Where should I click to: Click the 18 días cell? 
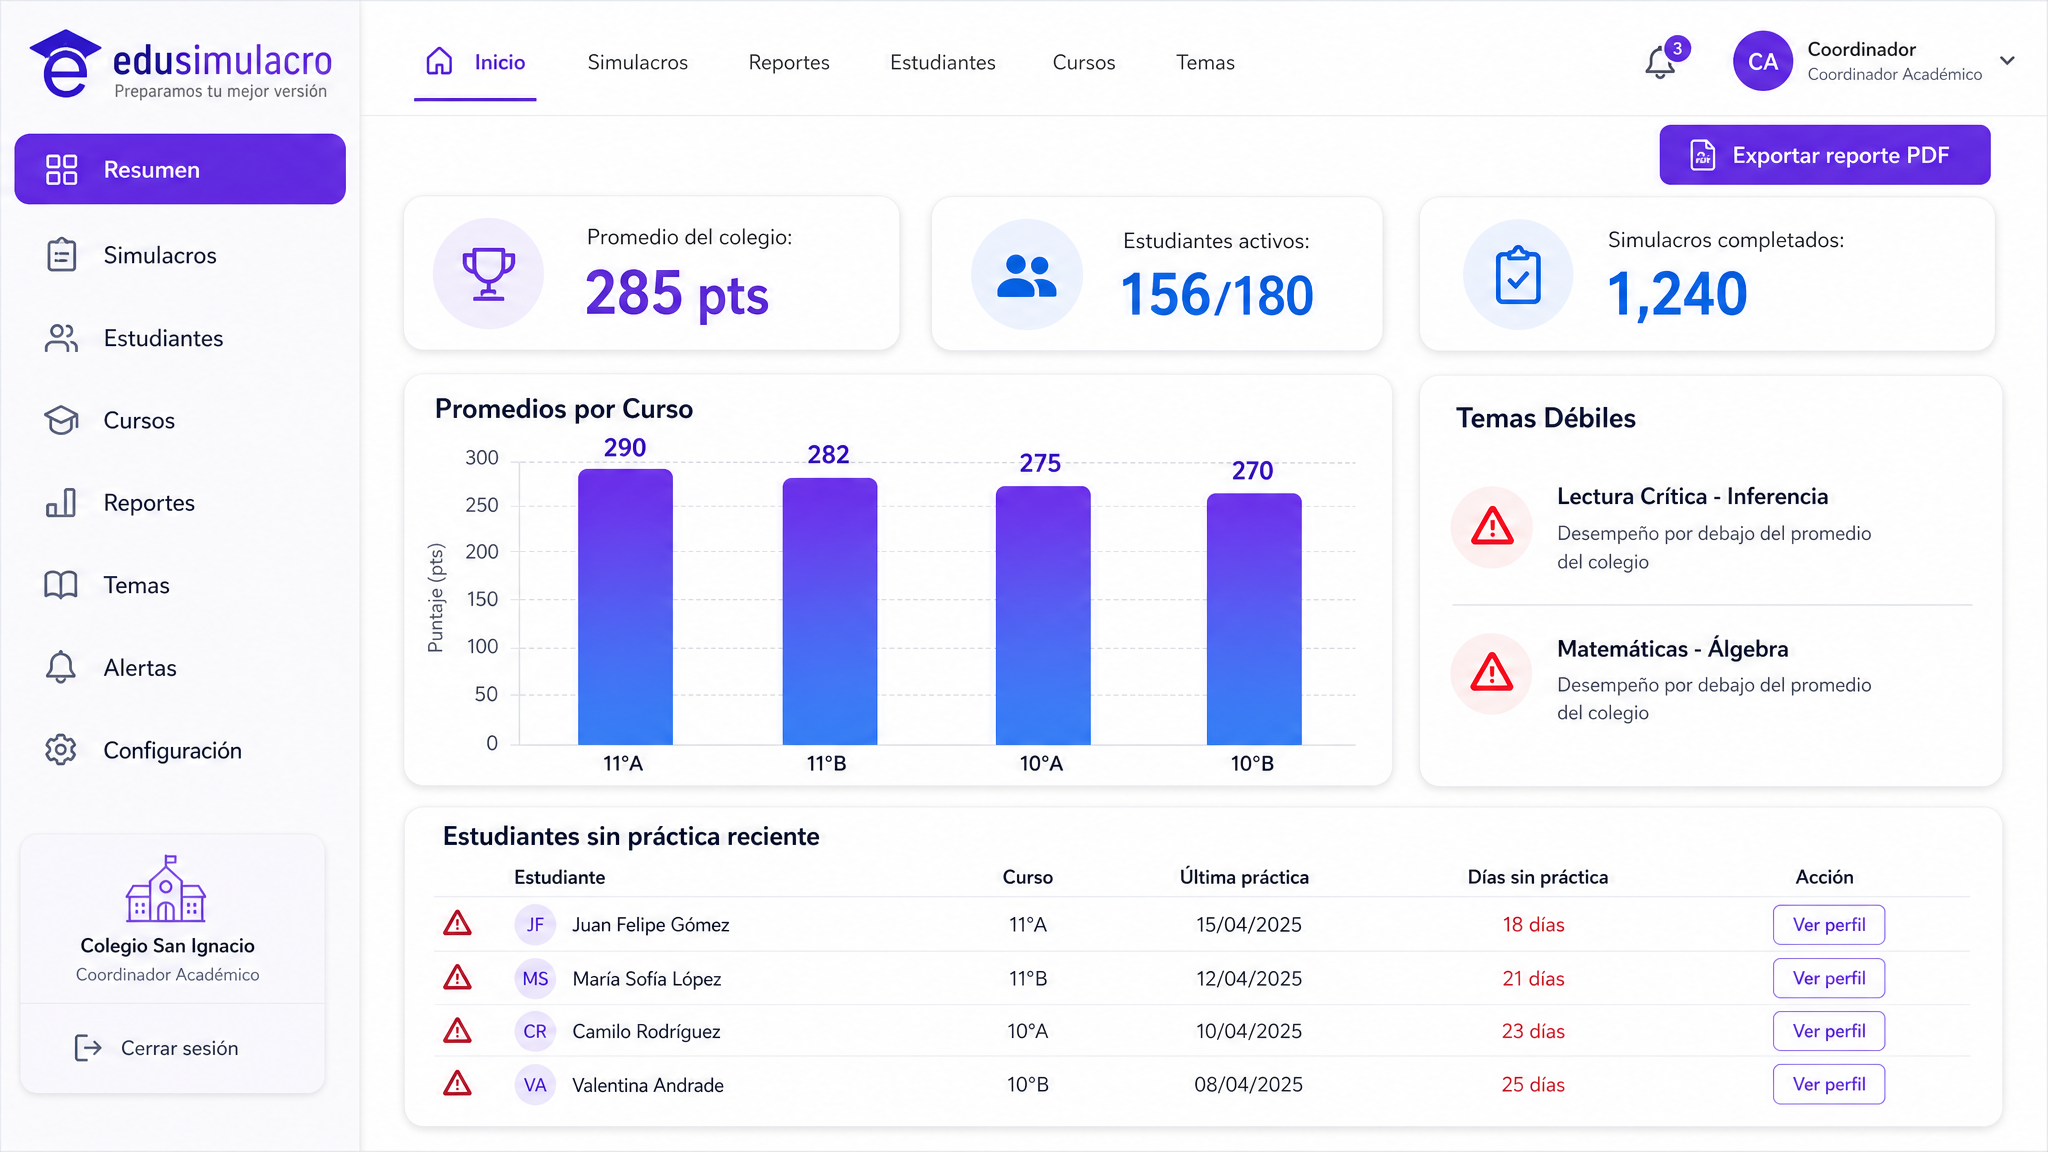pyautogui.click(x=1533, y=925)
